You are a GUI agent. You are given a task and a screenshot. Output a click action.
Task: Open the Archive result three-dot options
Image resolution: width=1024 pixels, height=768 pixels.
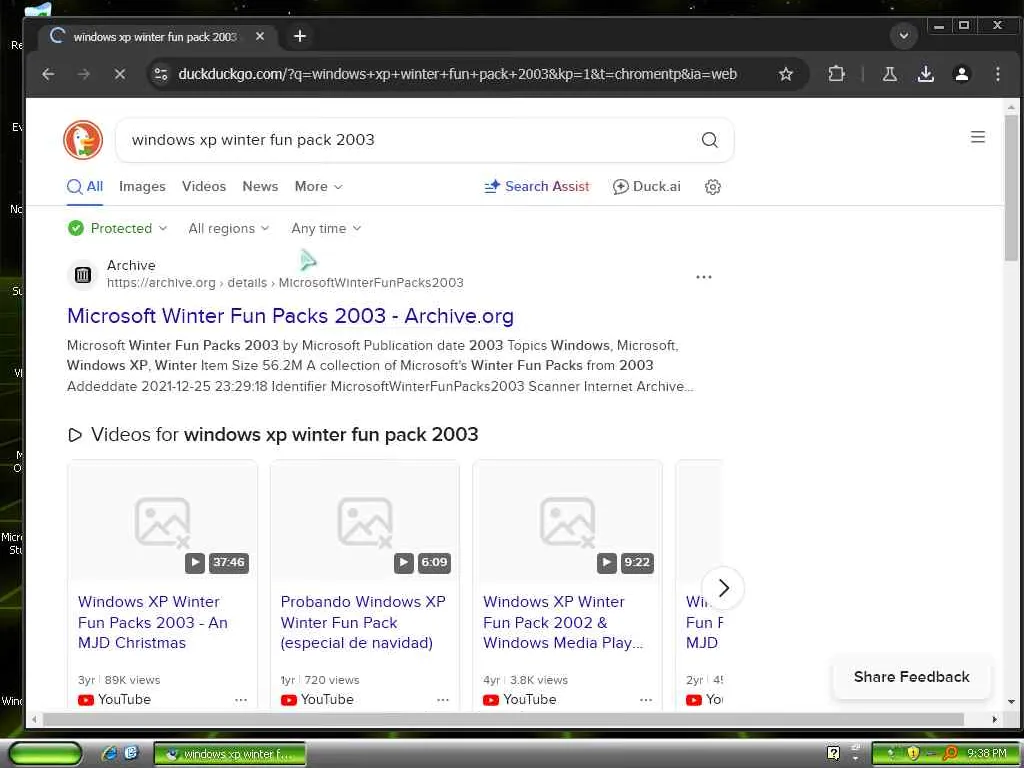703,277
